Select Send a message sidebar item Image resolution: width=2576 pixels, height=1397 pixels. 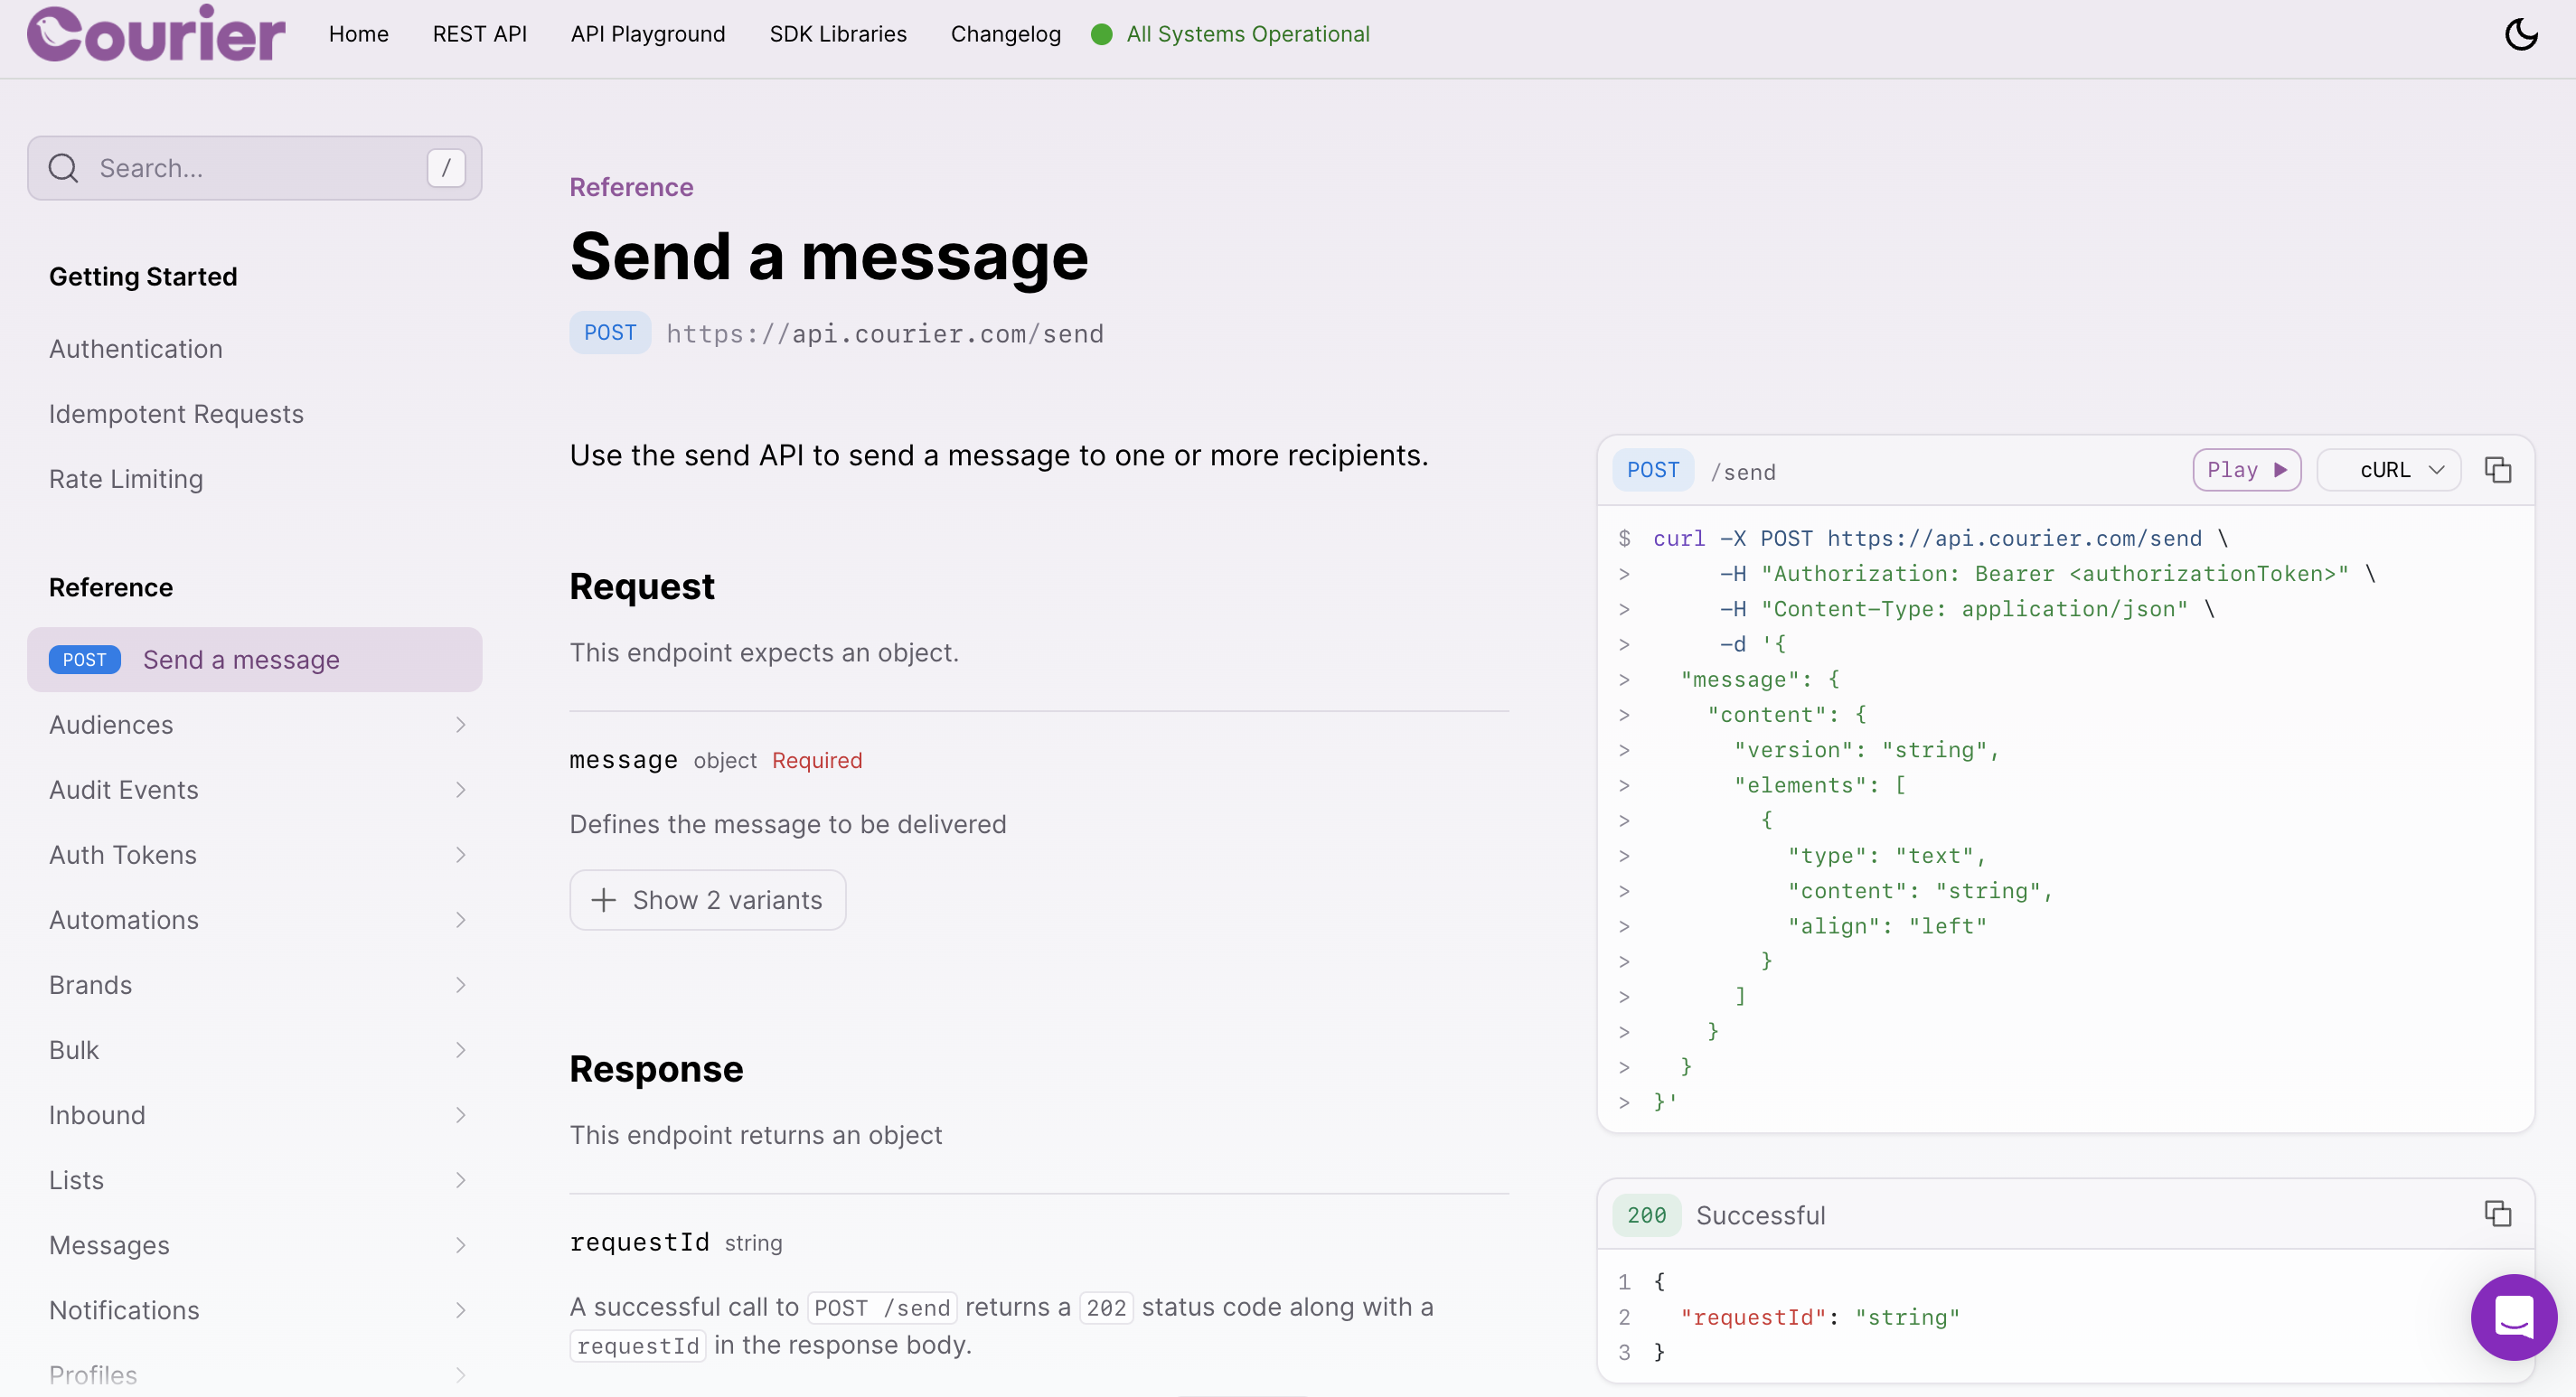point(241,660)
